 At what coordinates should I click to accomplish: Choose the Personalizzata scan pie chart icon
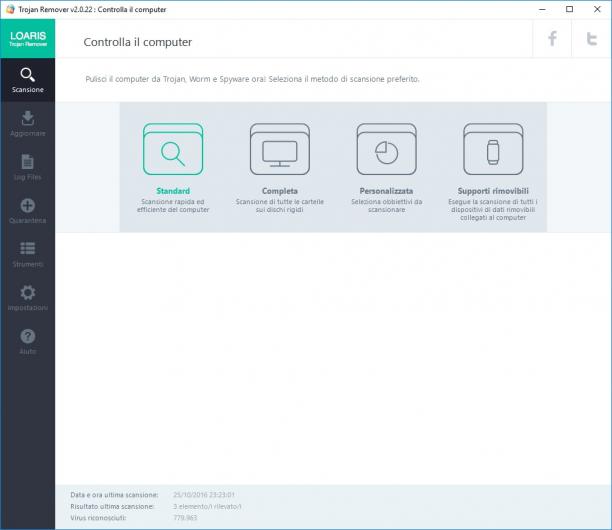click(386, 149)
